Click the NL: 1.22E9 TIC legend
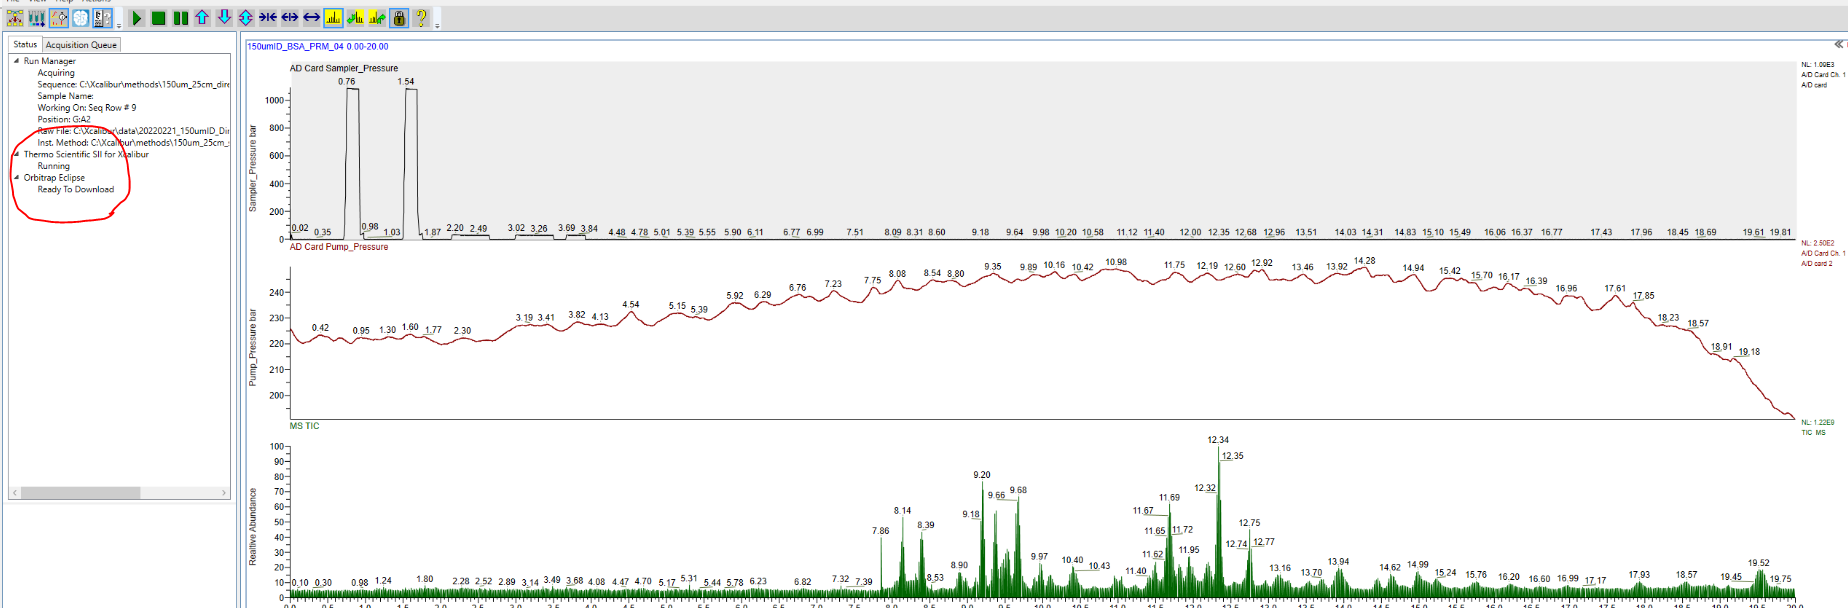This screenshot has height=608, width=1848. [1817, 423]
